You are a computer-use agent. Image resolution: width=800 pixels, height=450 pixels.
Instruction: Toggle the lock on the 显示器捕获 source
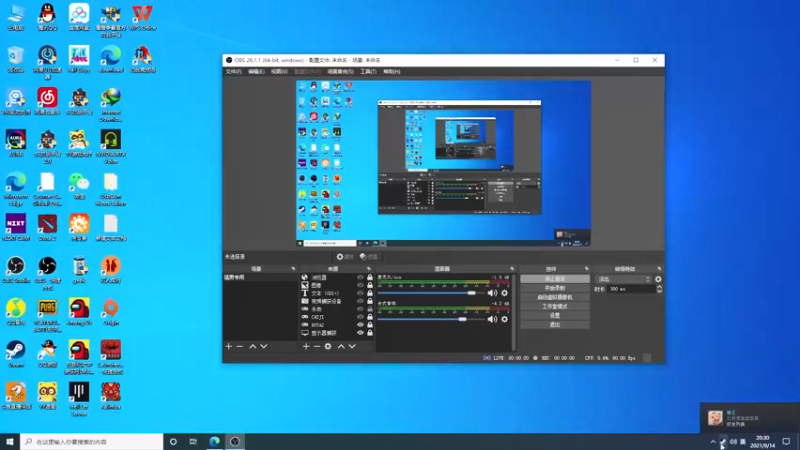click(x=370, y=333)
